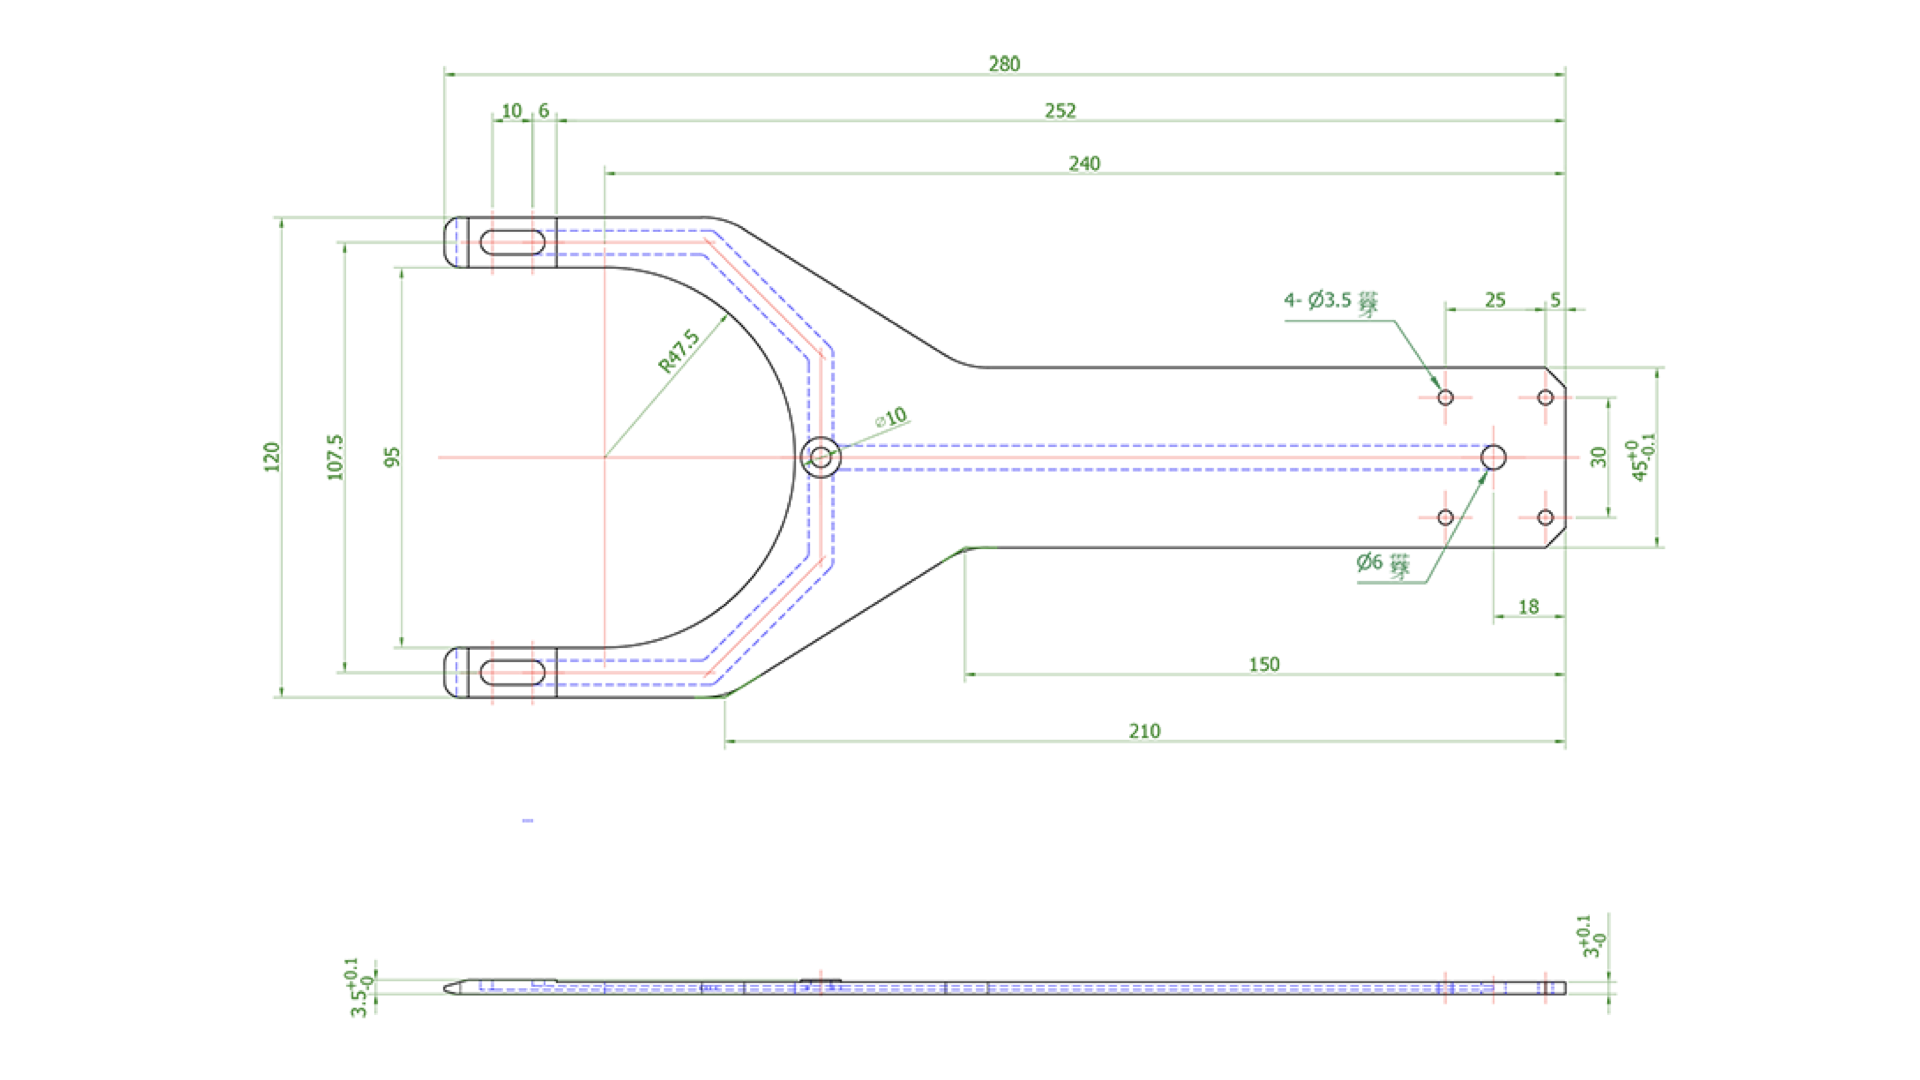The height and width of the screenshot is (1080, 1920).
Task: Click the 107.5 vertical dimension
Action: pos(335,457)
